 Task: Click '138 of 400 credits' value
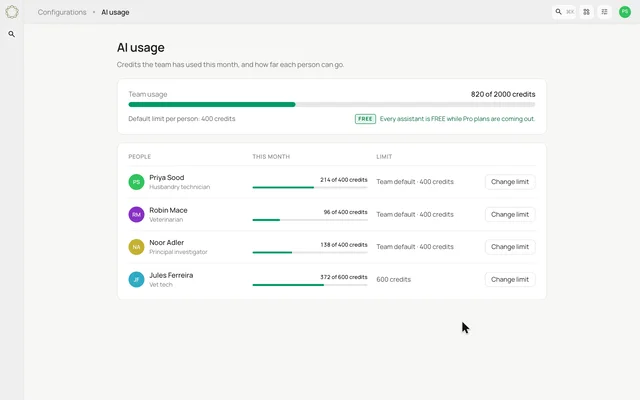[344, 245]
